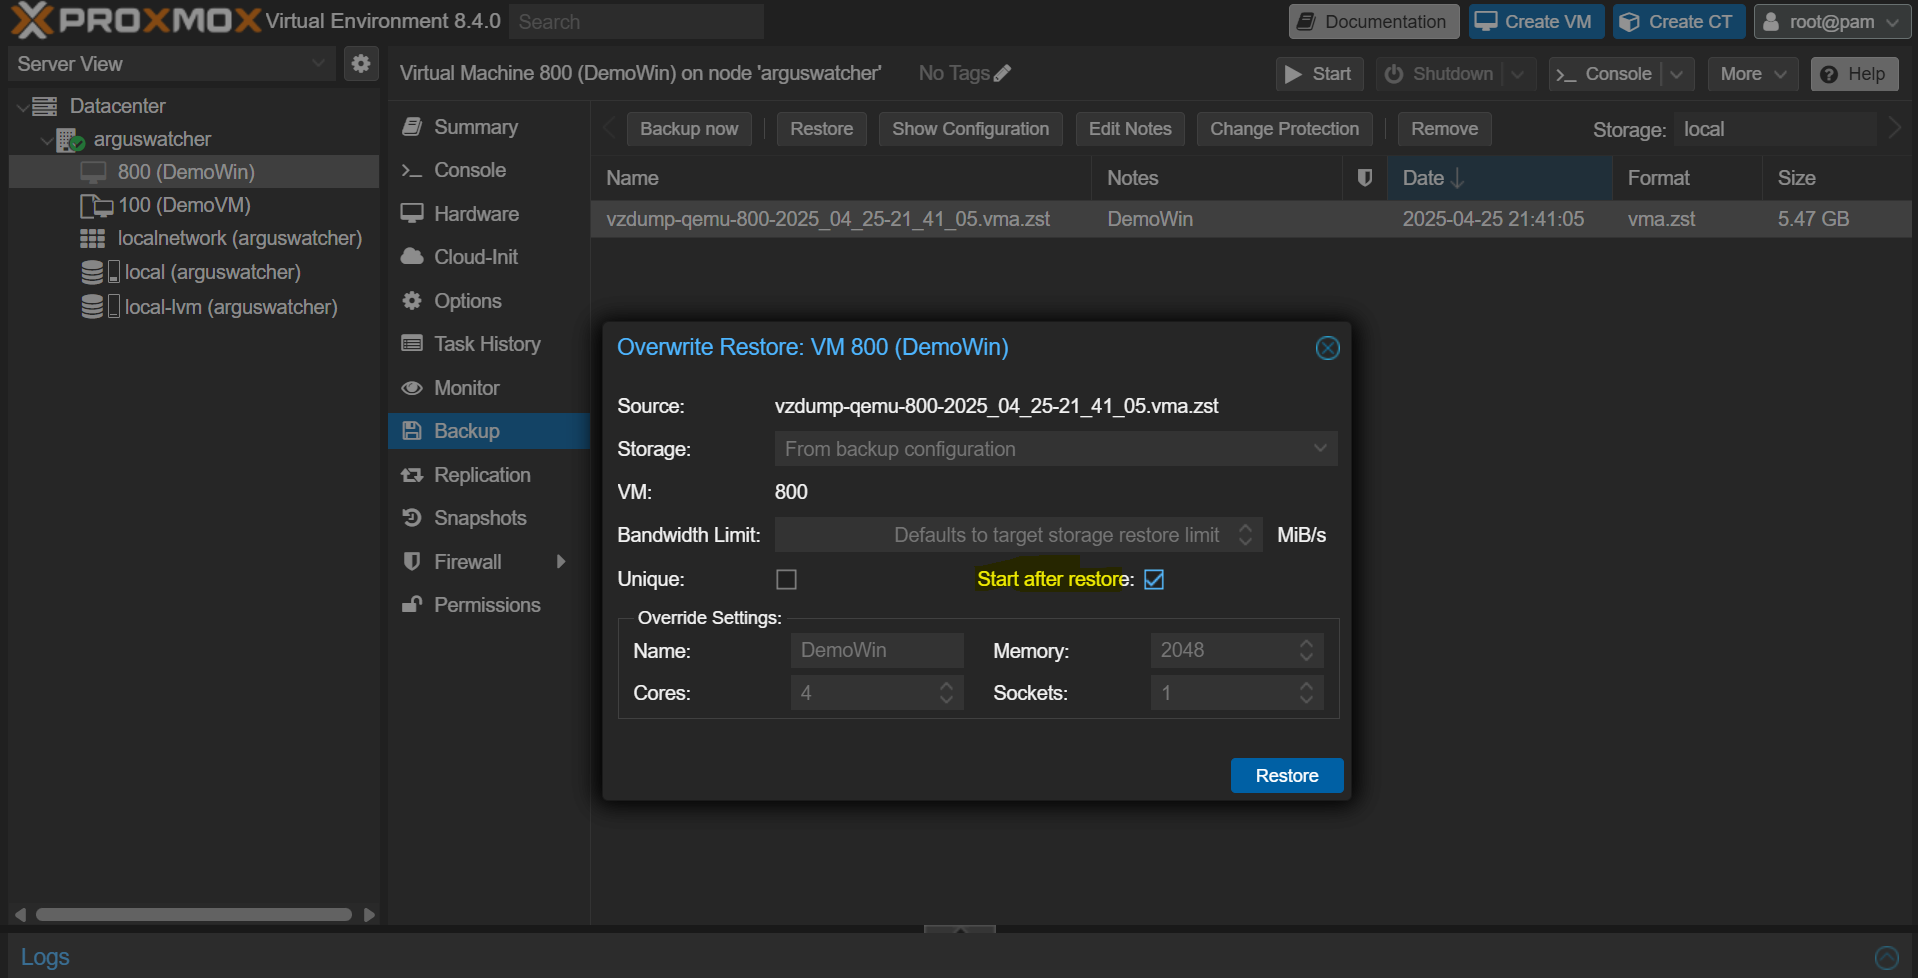This screenshot has width=1918, height=978.
Task: Click the localnetwork grid icon
Action: (x=92, y=239)
